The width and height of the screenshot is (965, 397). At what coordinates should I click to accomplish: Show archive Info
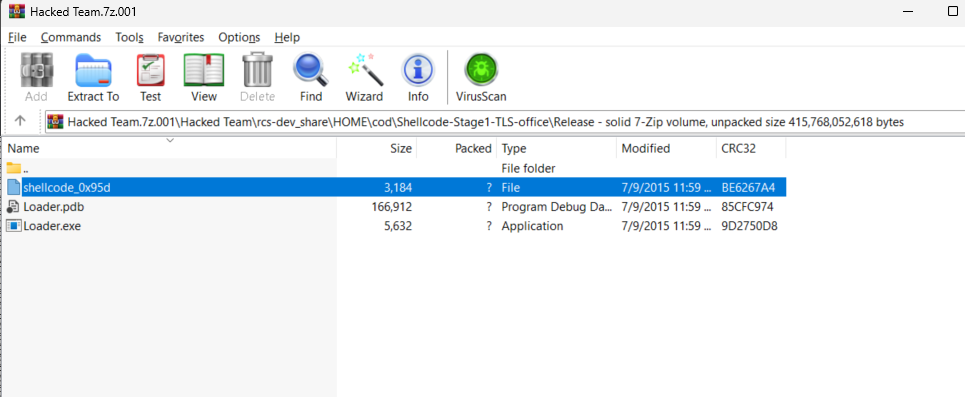tap(418, 70)
